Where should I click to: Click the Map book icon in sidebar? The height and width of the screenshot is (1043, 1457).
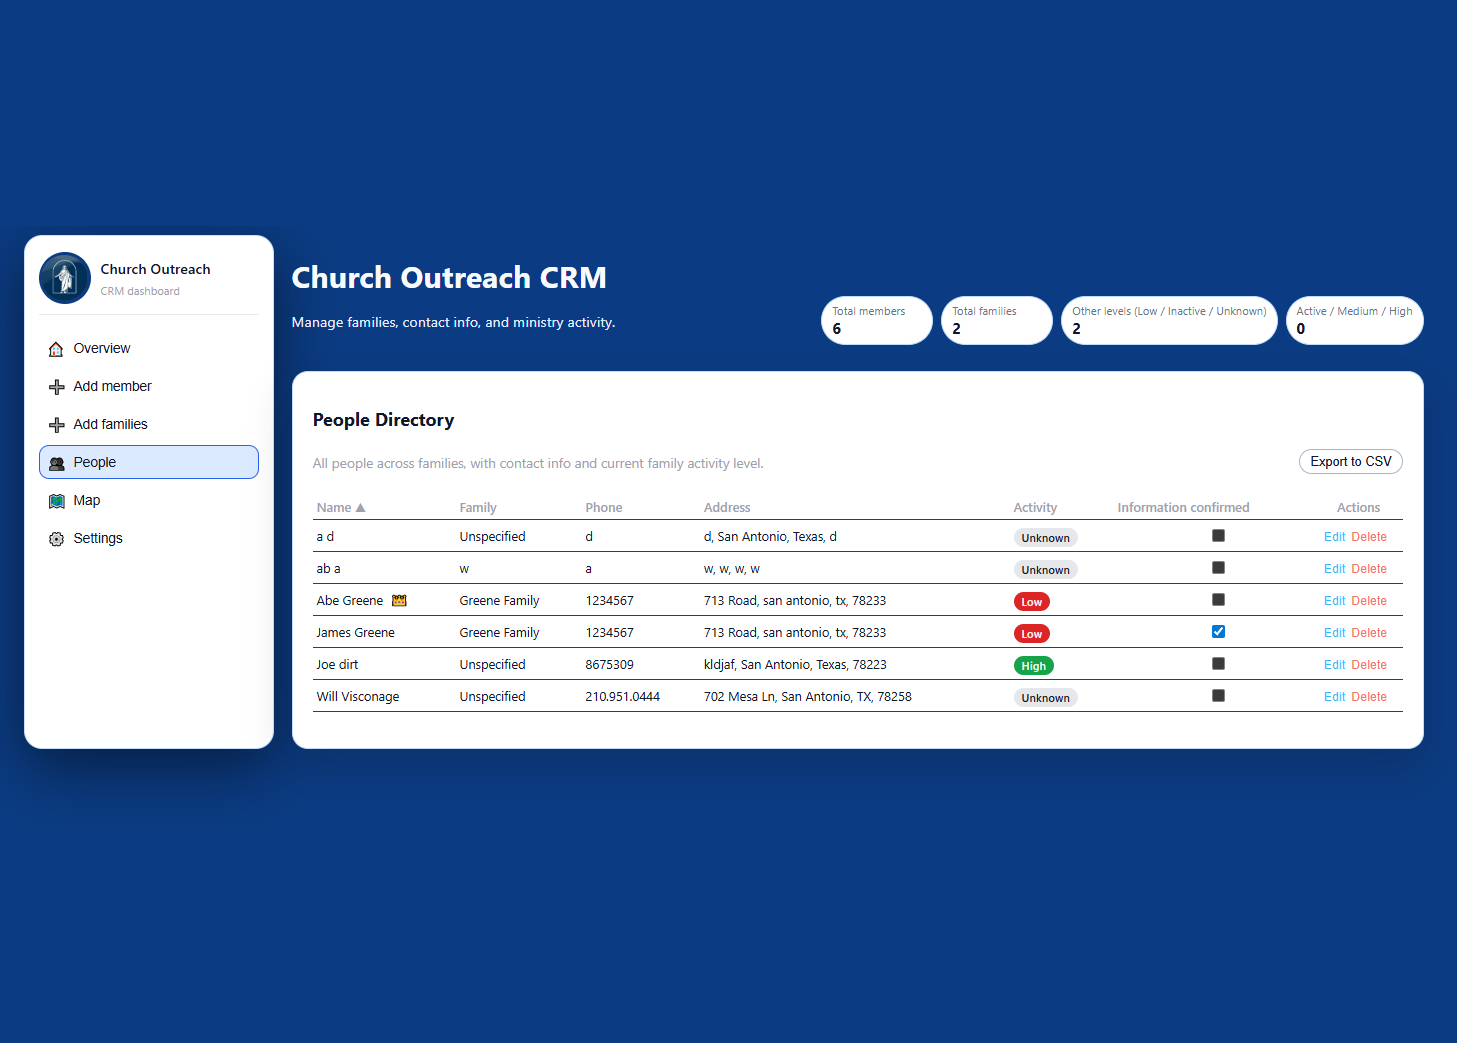click(x=57, y=500)
